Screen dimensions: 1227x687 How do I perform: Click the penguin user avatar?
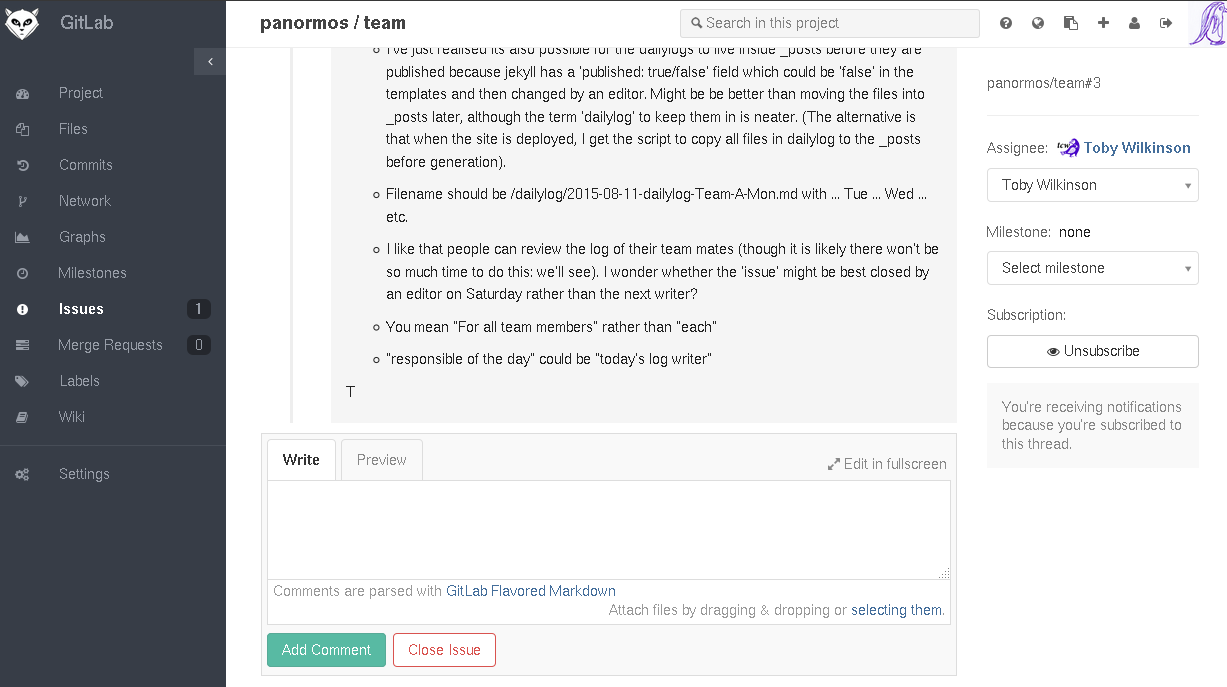[1206, 23]
